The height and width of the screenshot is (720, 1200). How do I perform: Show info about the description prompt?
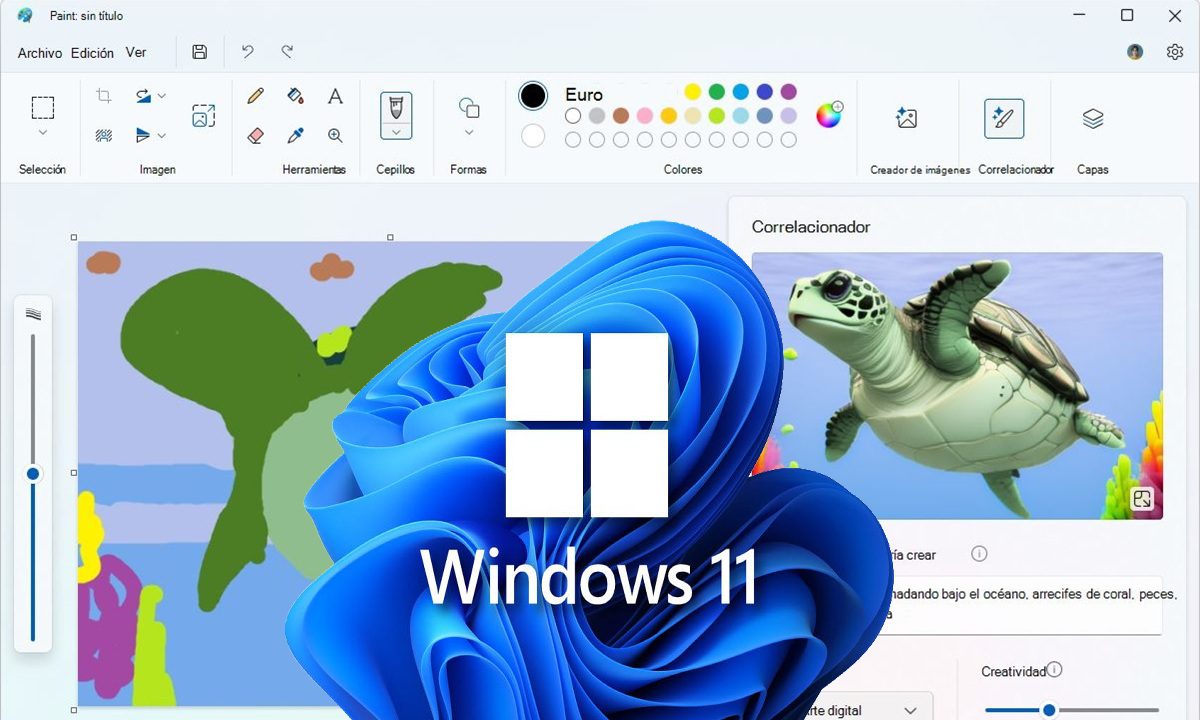(980, 554)
